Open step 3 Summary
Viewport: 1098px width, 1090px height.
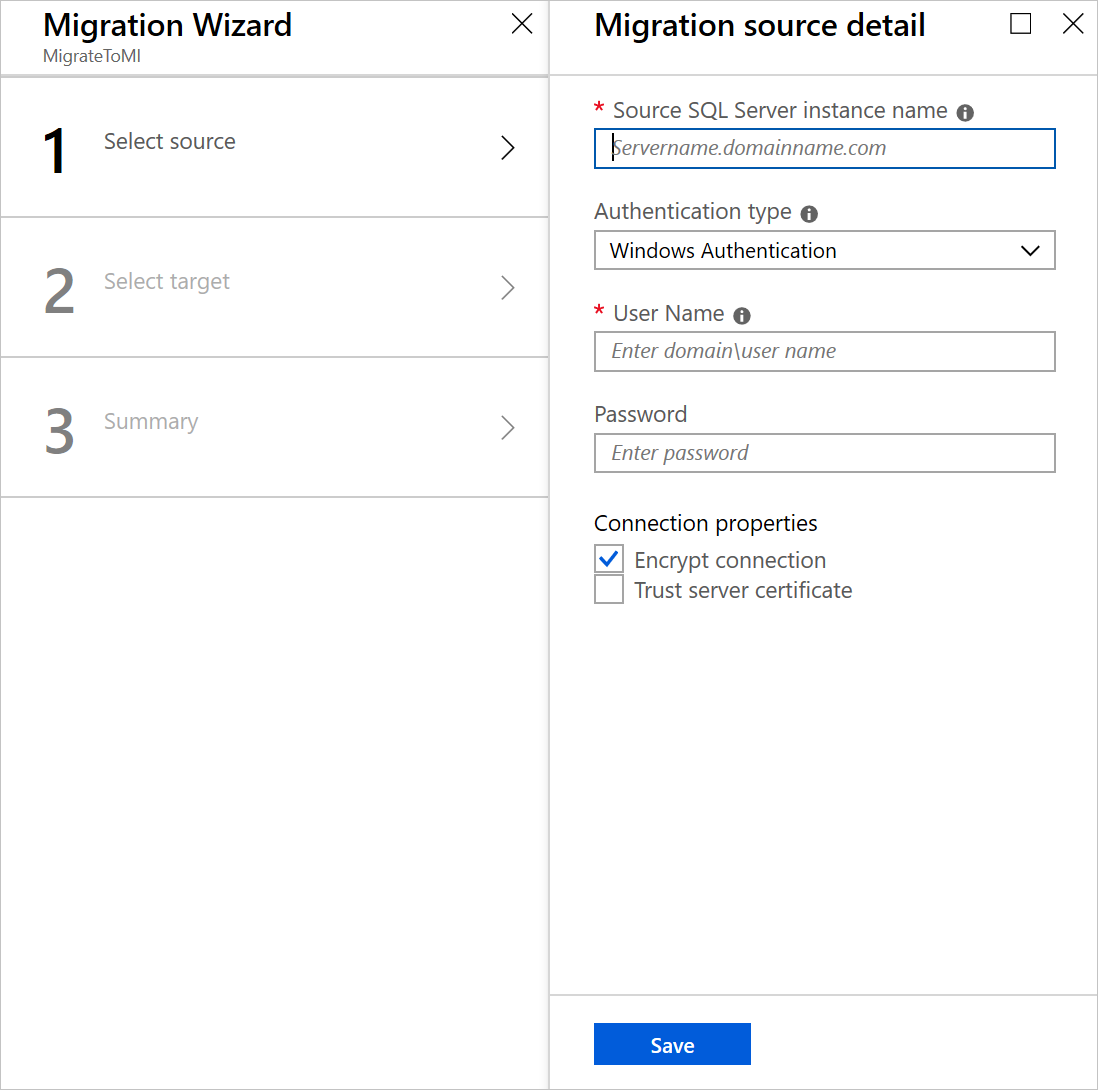151,422
